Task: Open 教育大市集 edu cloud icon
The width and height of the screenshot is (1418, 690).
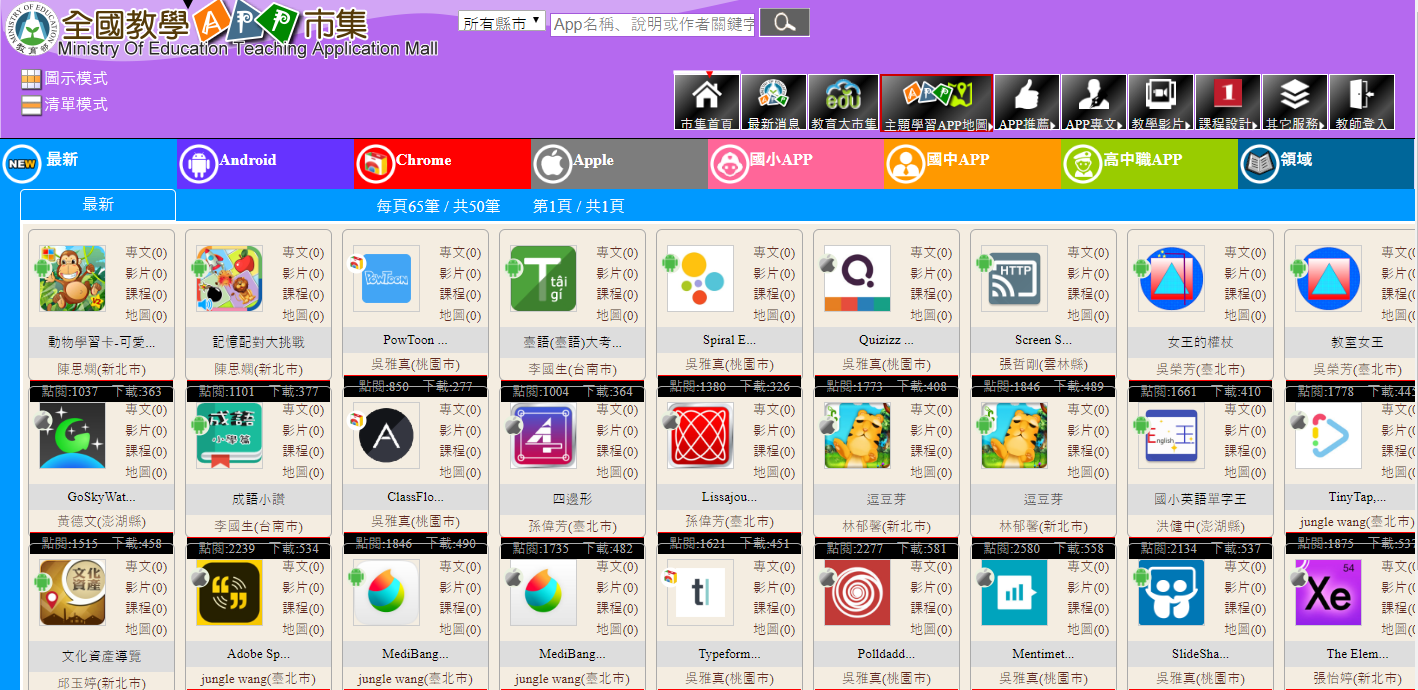Action: [x=843, y=103]
